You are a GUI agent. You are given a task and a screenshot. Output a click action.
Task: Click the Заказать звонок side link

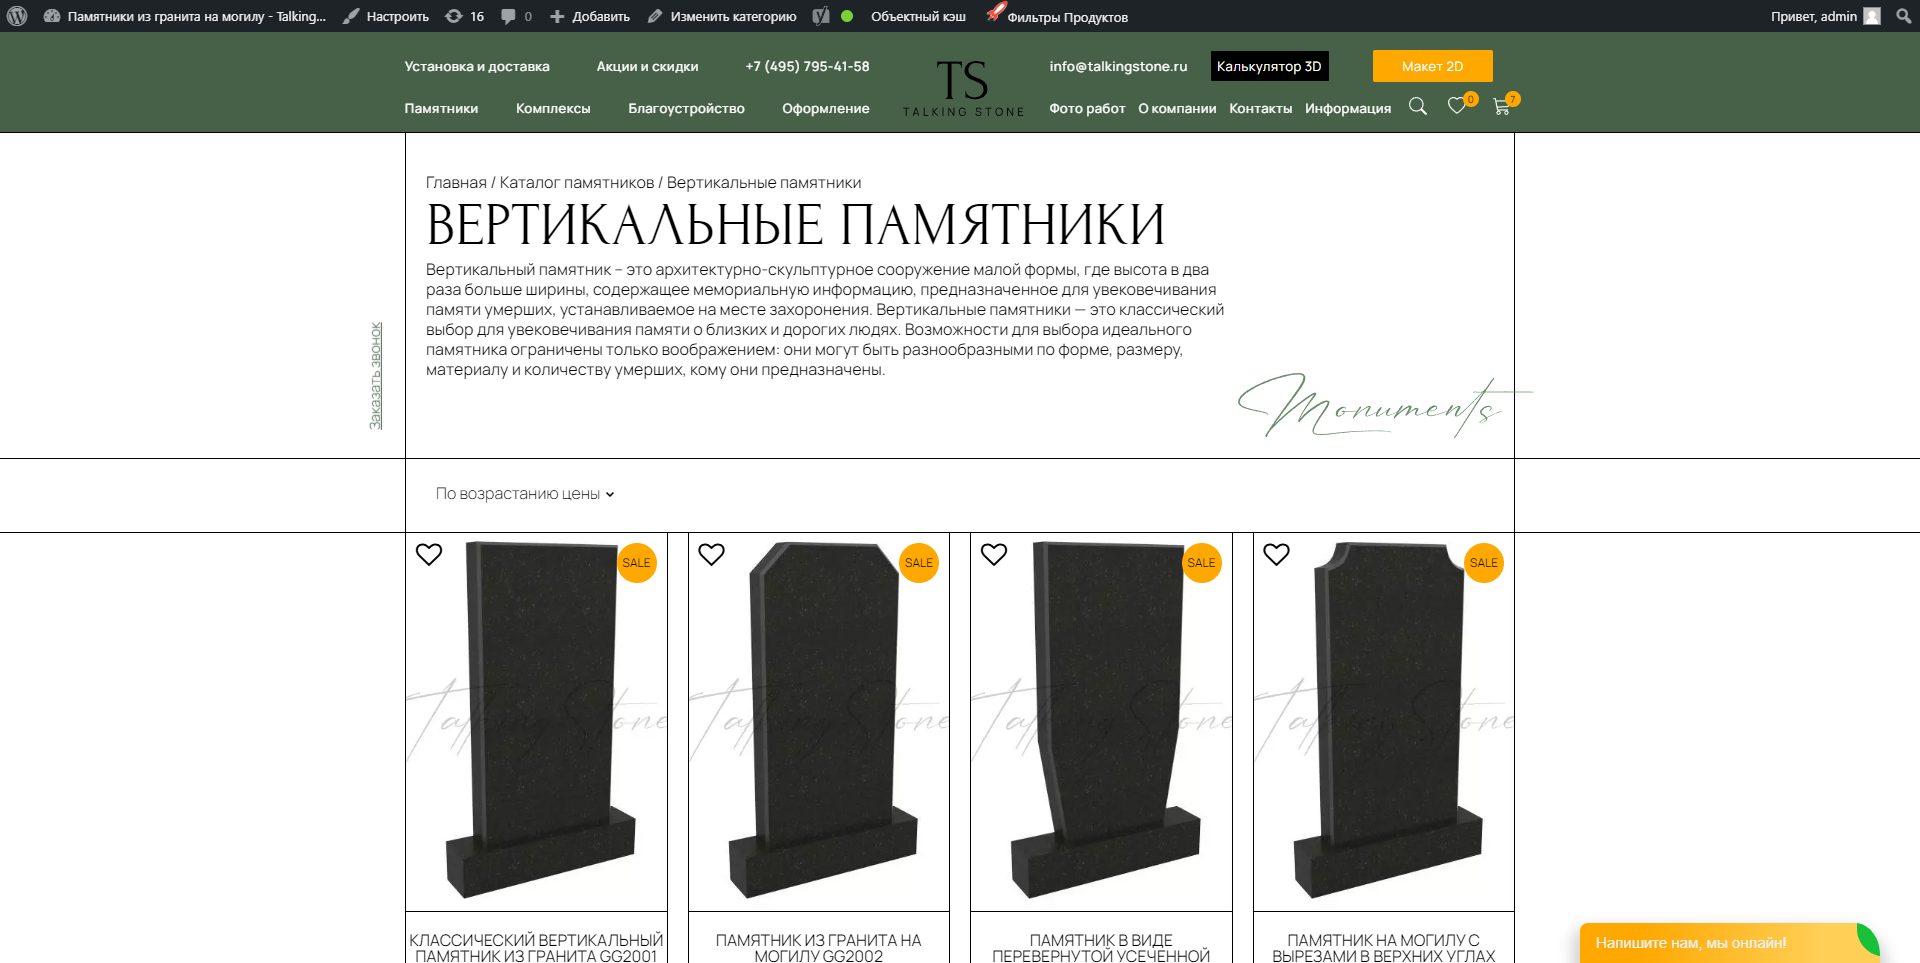pyautogui.click(x=376, y=376)
